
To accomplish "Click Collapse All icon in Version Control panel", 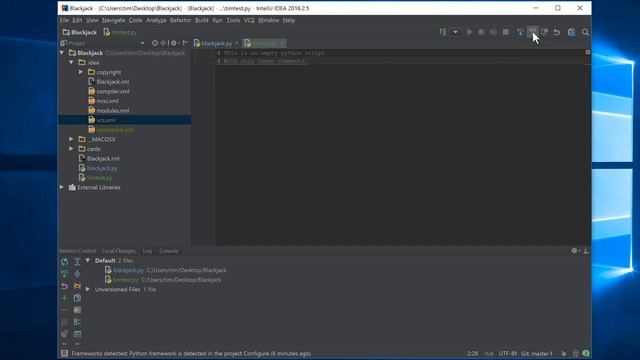I will (x=77, y=274).
